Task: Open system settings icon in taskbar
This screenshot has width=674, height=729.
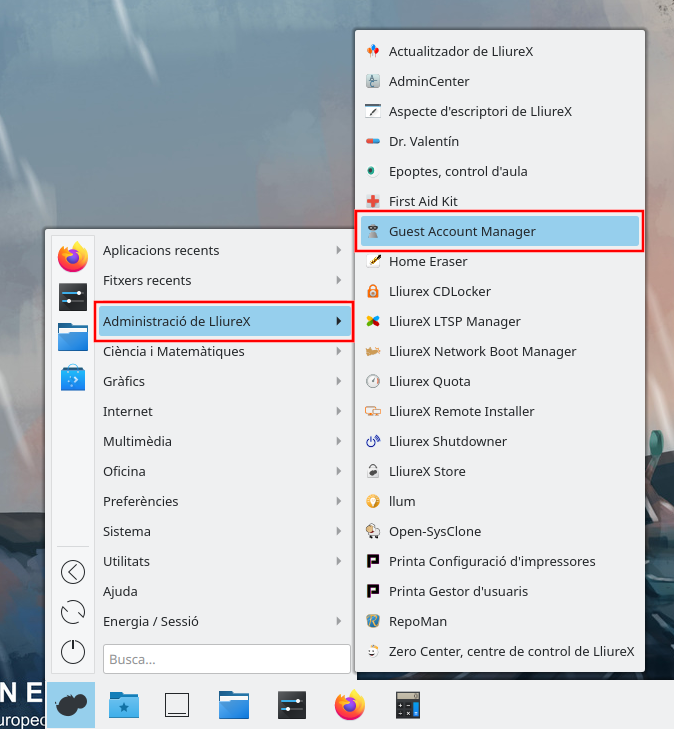Action: [x=292, y=705]
